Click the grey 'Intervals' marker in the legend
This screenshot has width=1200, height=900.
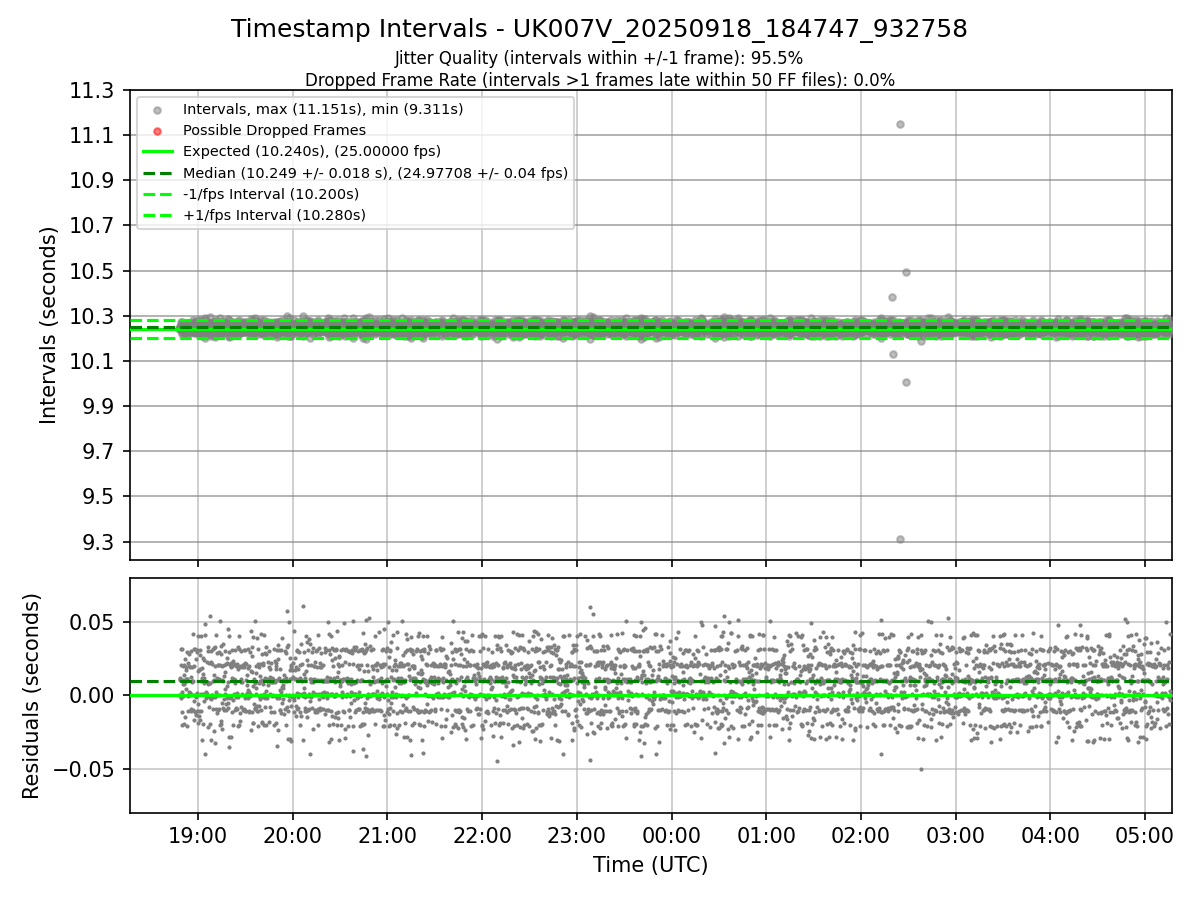[x=157, y=110]
